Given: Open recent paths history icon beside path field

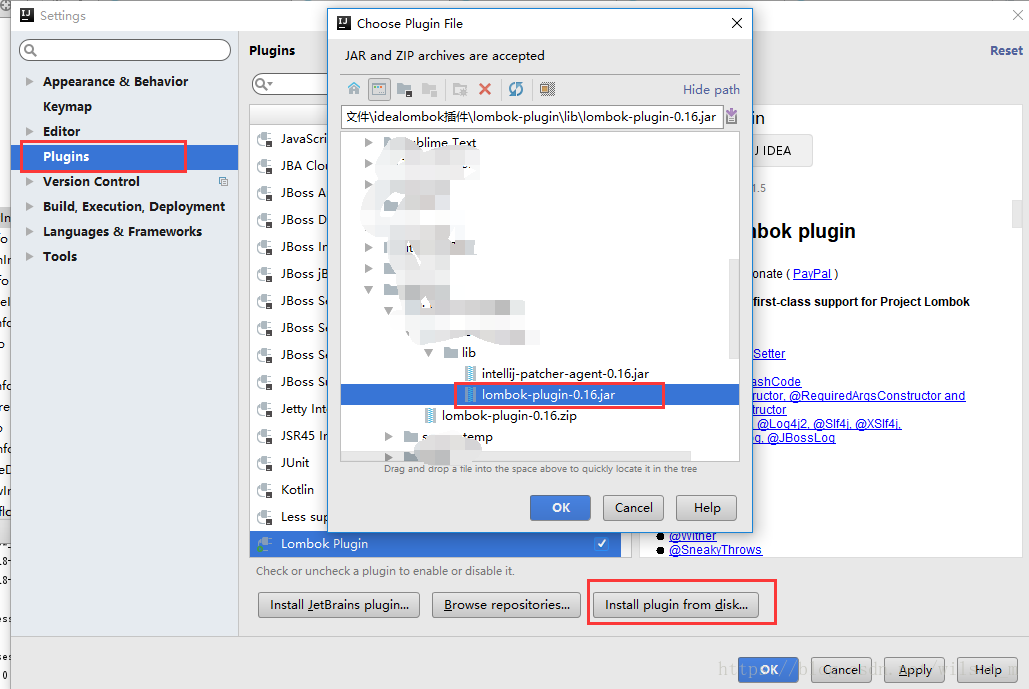Looking at the screenshot, I should pyautogui.click(x=732, y=117).
